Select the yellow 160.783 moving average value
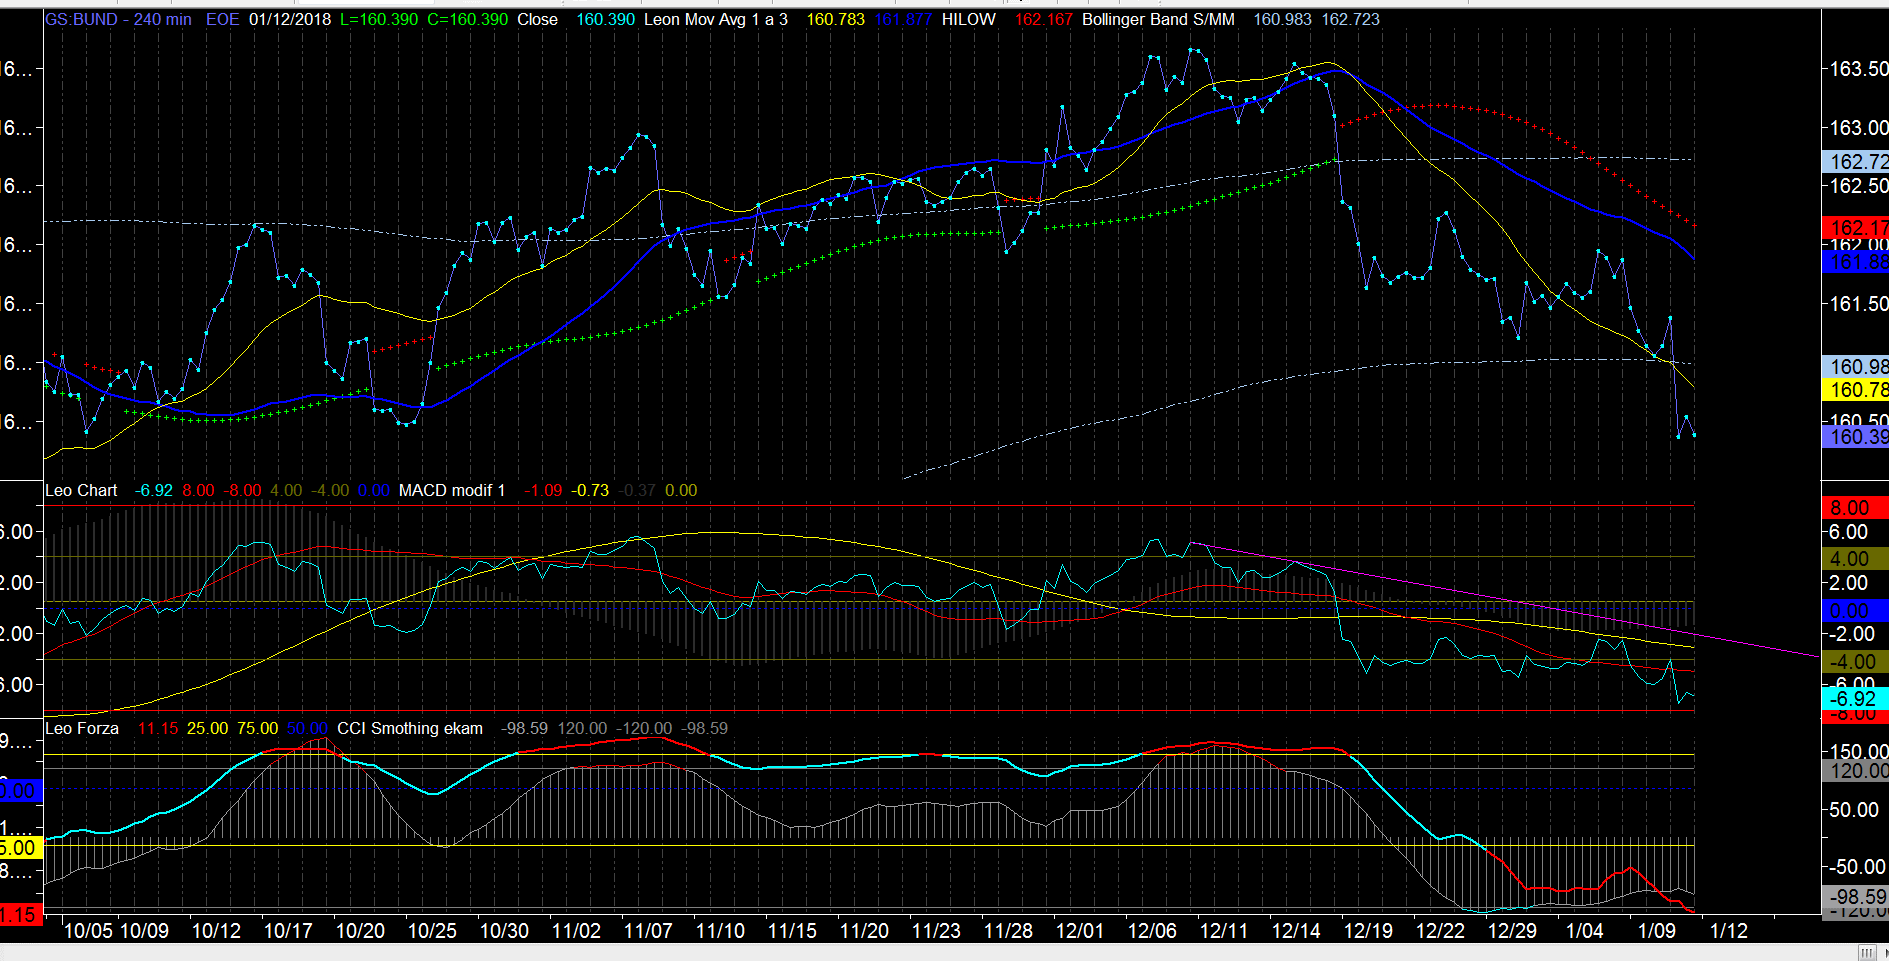Viewport: 1889px width, 961px height. click(836, 19)
